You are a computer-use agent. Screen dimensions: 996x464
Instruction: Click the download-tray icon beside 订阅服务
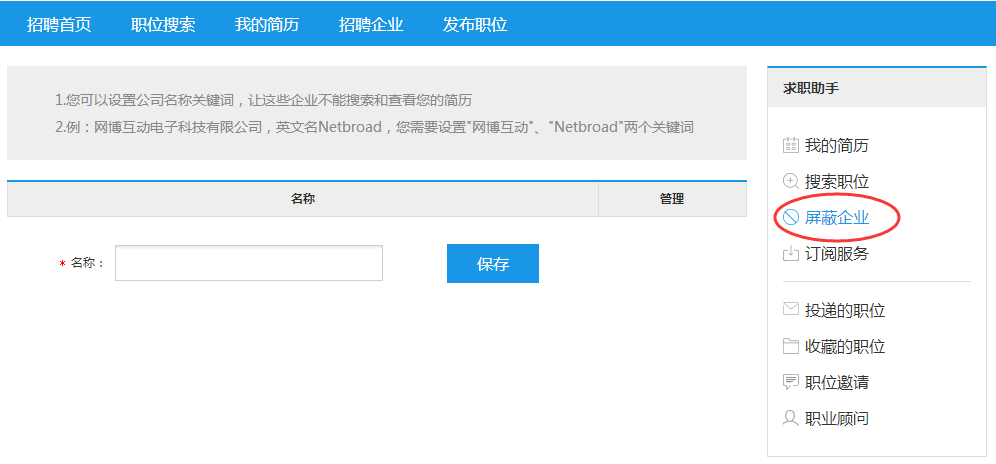point(790,254)
